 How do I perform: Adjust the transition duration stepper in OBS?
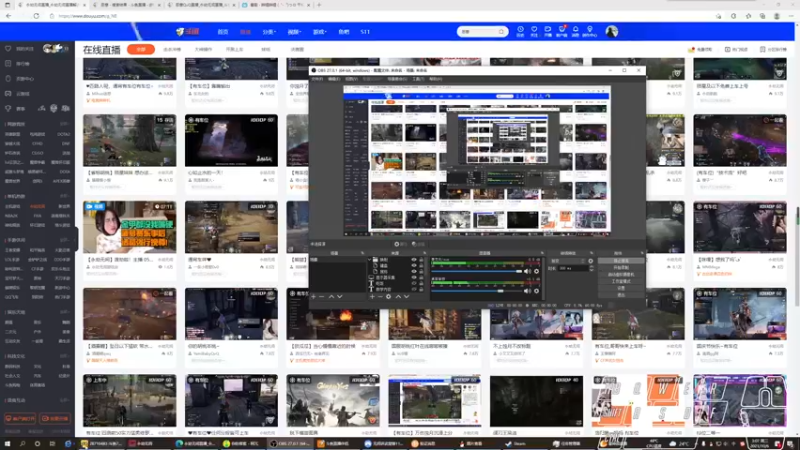coord(592,268)
